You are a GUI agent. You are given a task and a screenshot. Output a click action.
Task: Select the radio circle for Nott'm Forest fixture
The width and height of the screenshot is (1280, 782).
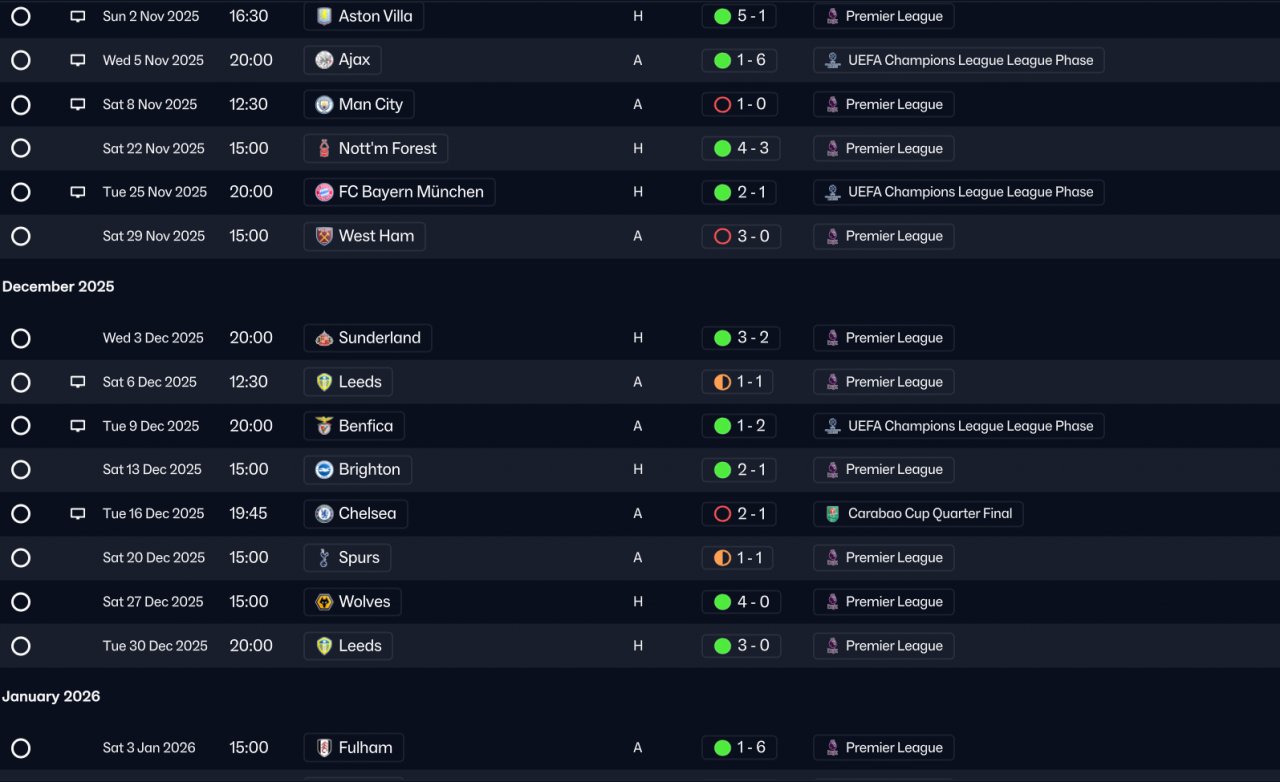coord(21,148)
